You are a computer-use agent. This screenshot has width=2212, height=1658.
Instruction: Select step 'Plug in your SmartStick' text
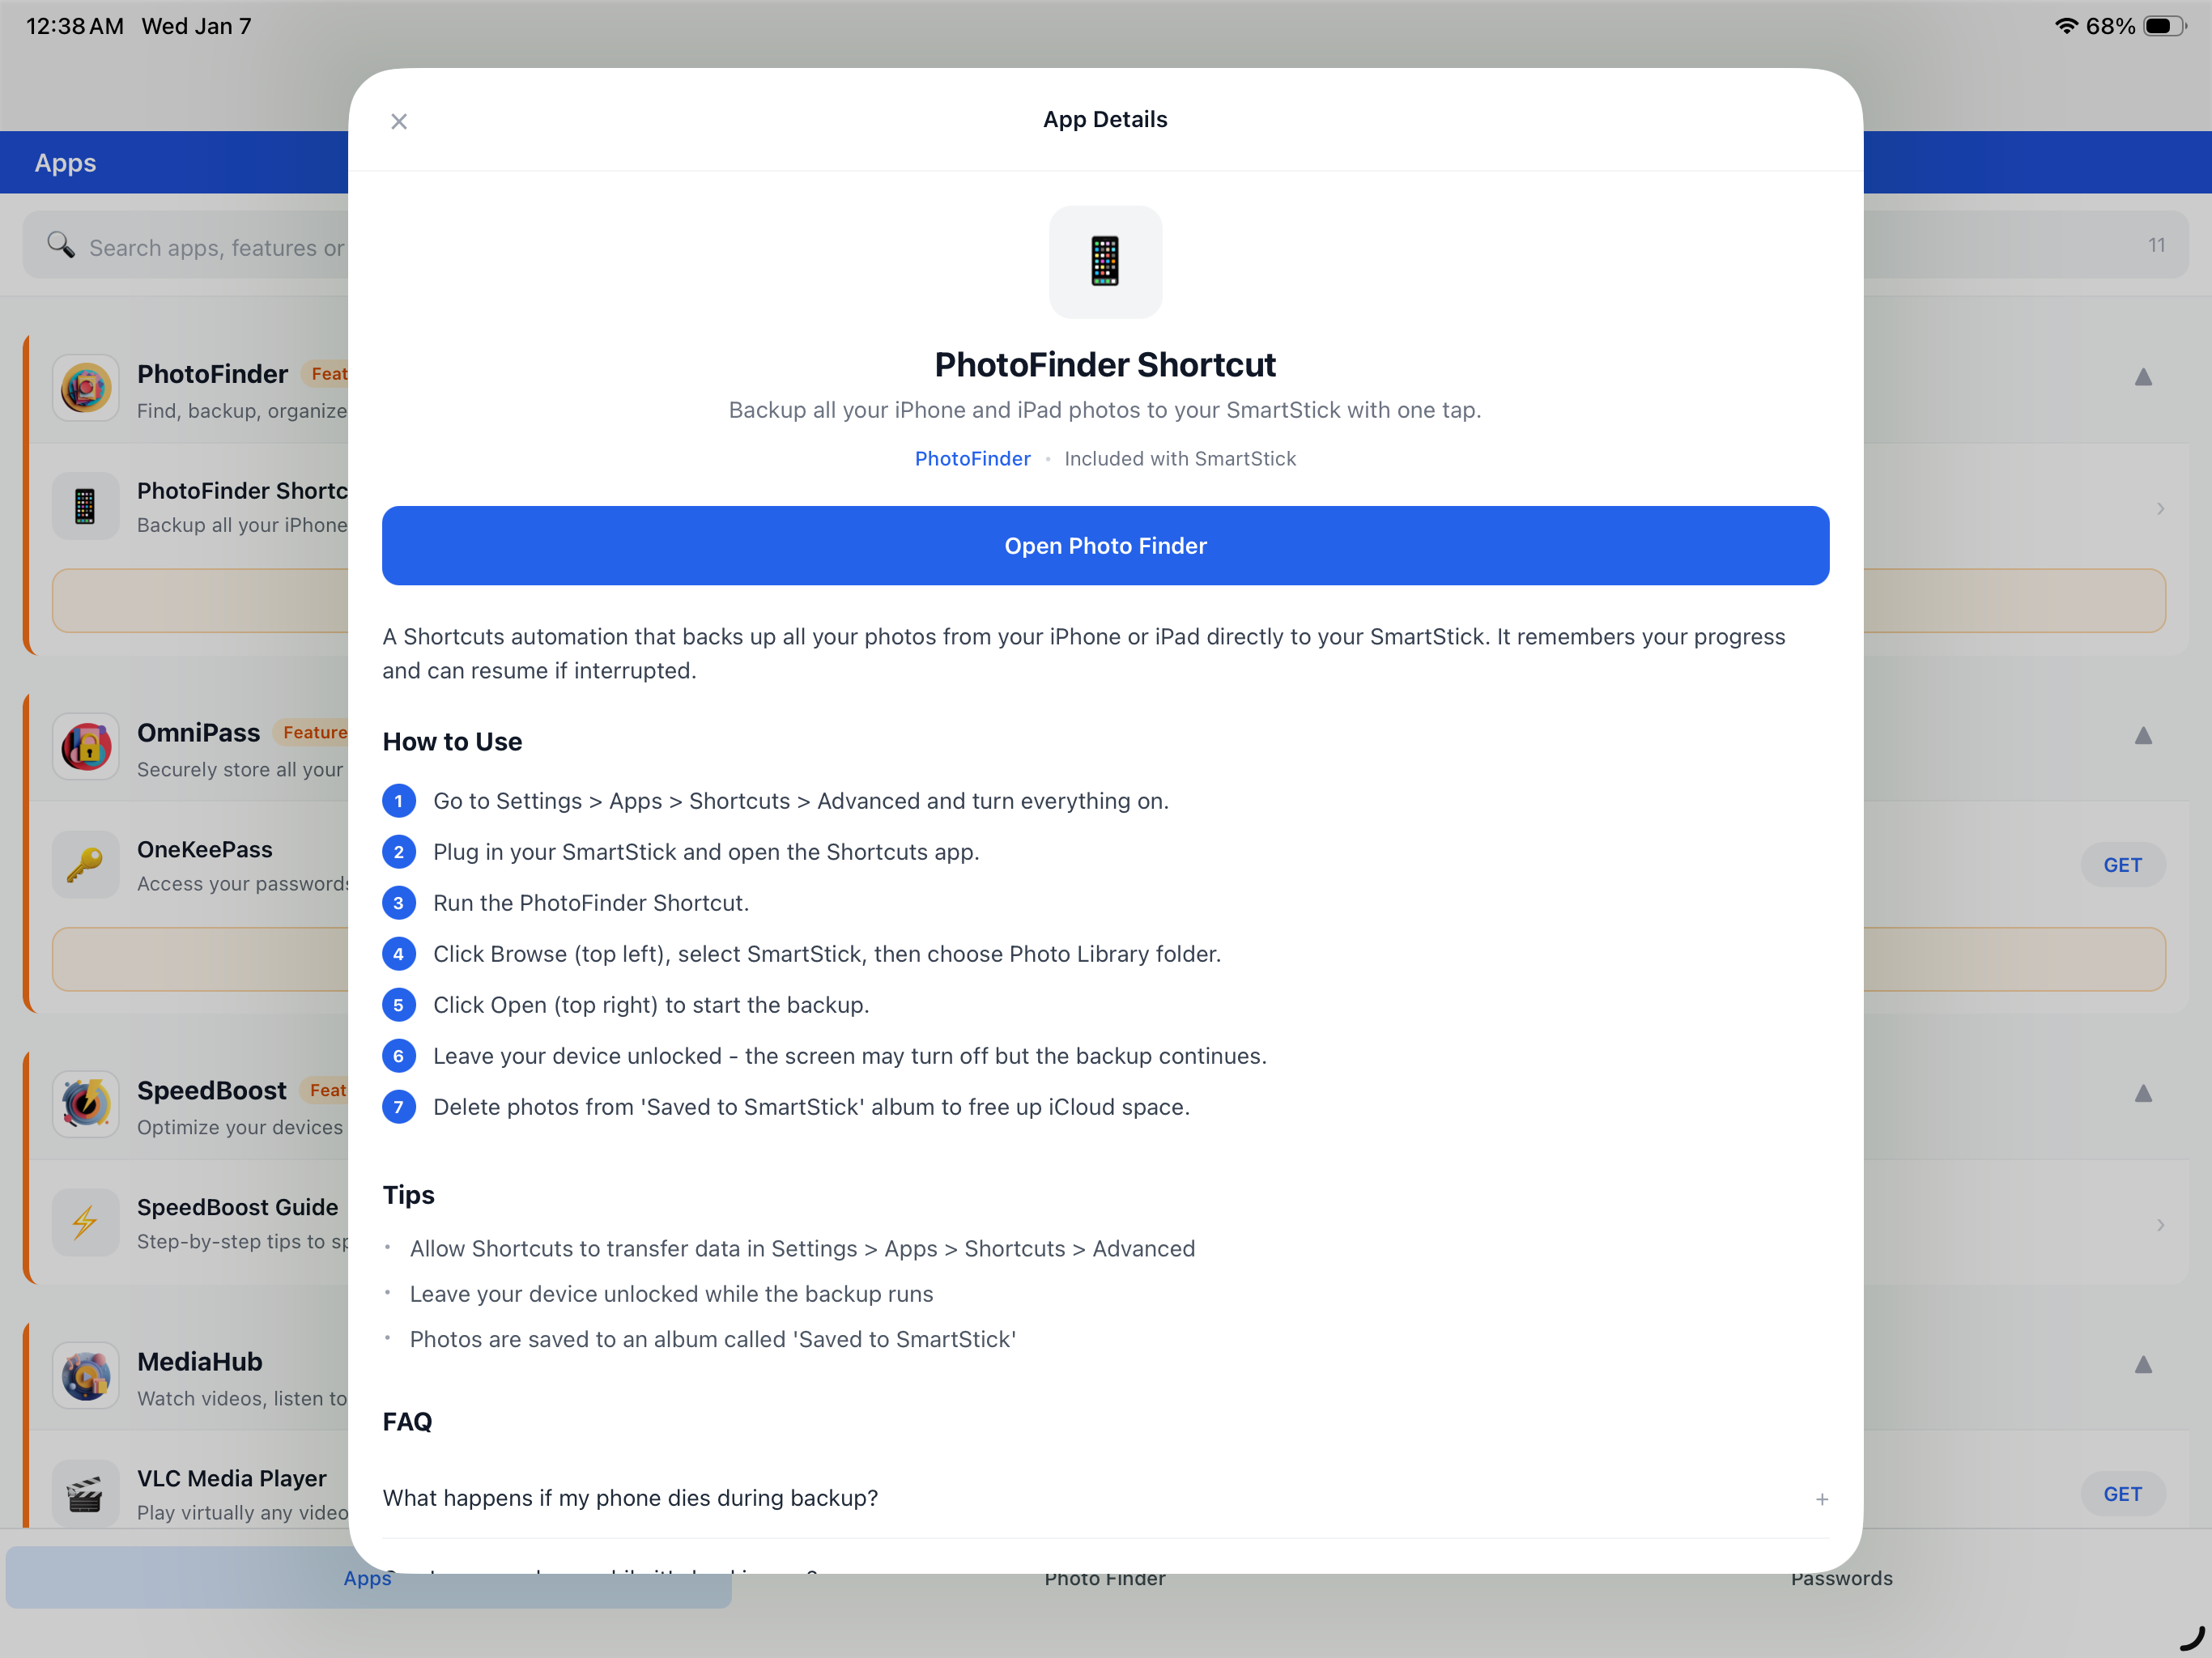pos(706,852)
